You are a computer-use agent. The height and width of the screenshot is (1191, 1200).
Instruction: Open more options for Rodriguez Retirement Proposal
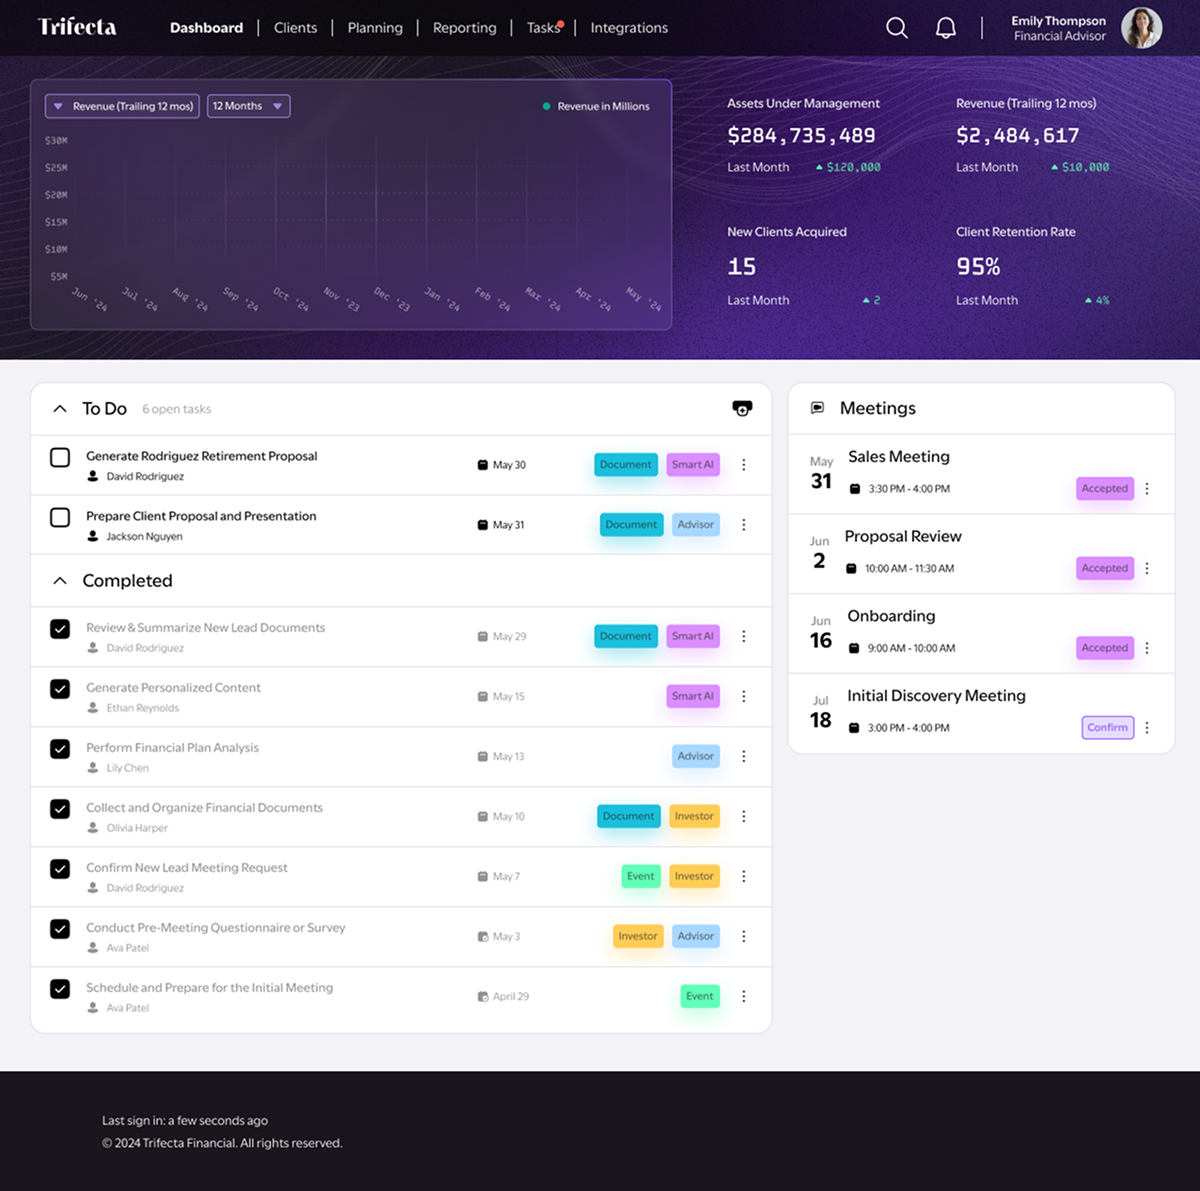[x=744, y=465]
